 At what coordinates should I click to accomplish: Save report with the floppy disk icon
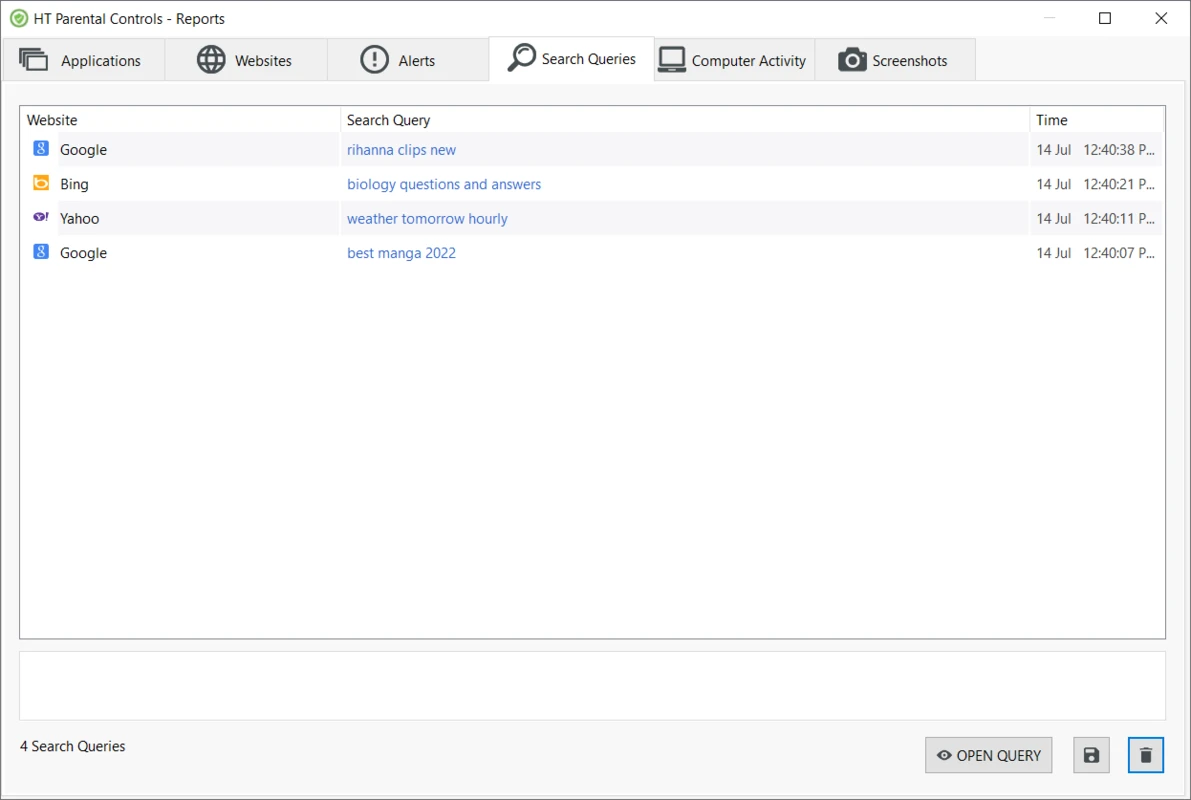(x=1091, y=755)
